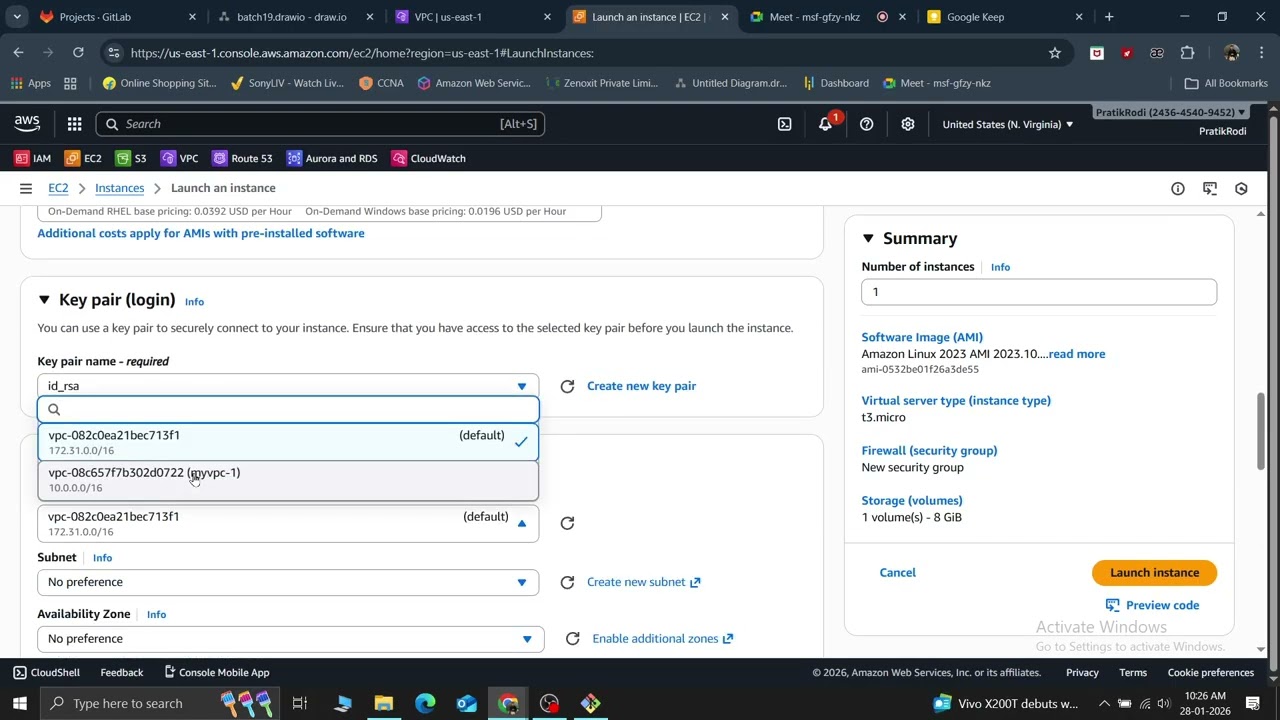
Task: Switch to the batch19.drawio tab
Action: pos(292,17)
